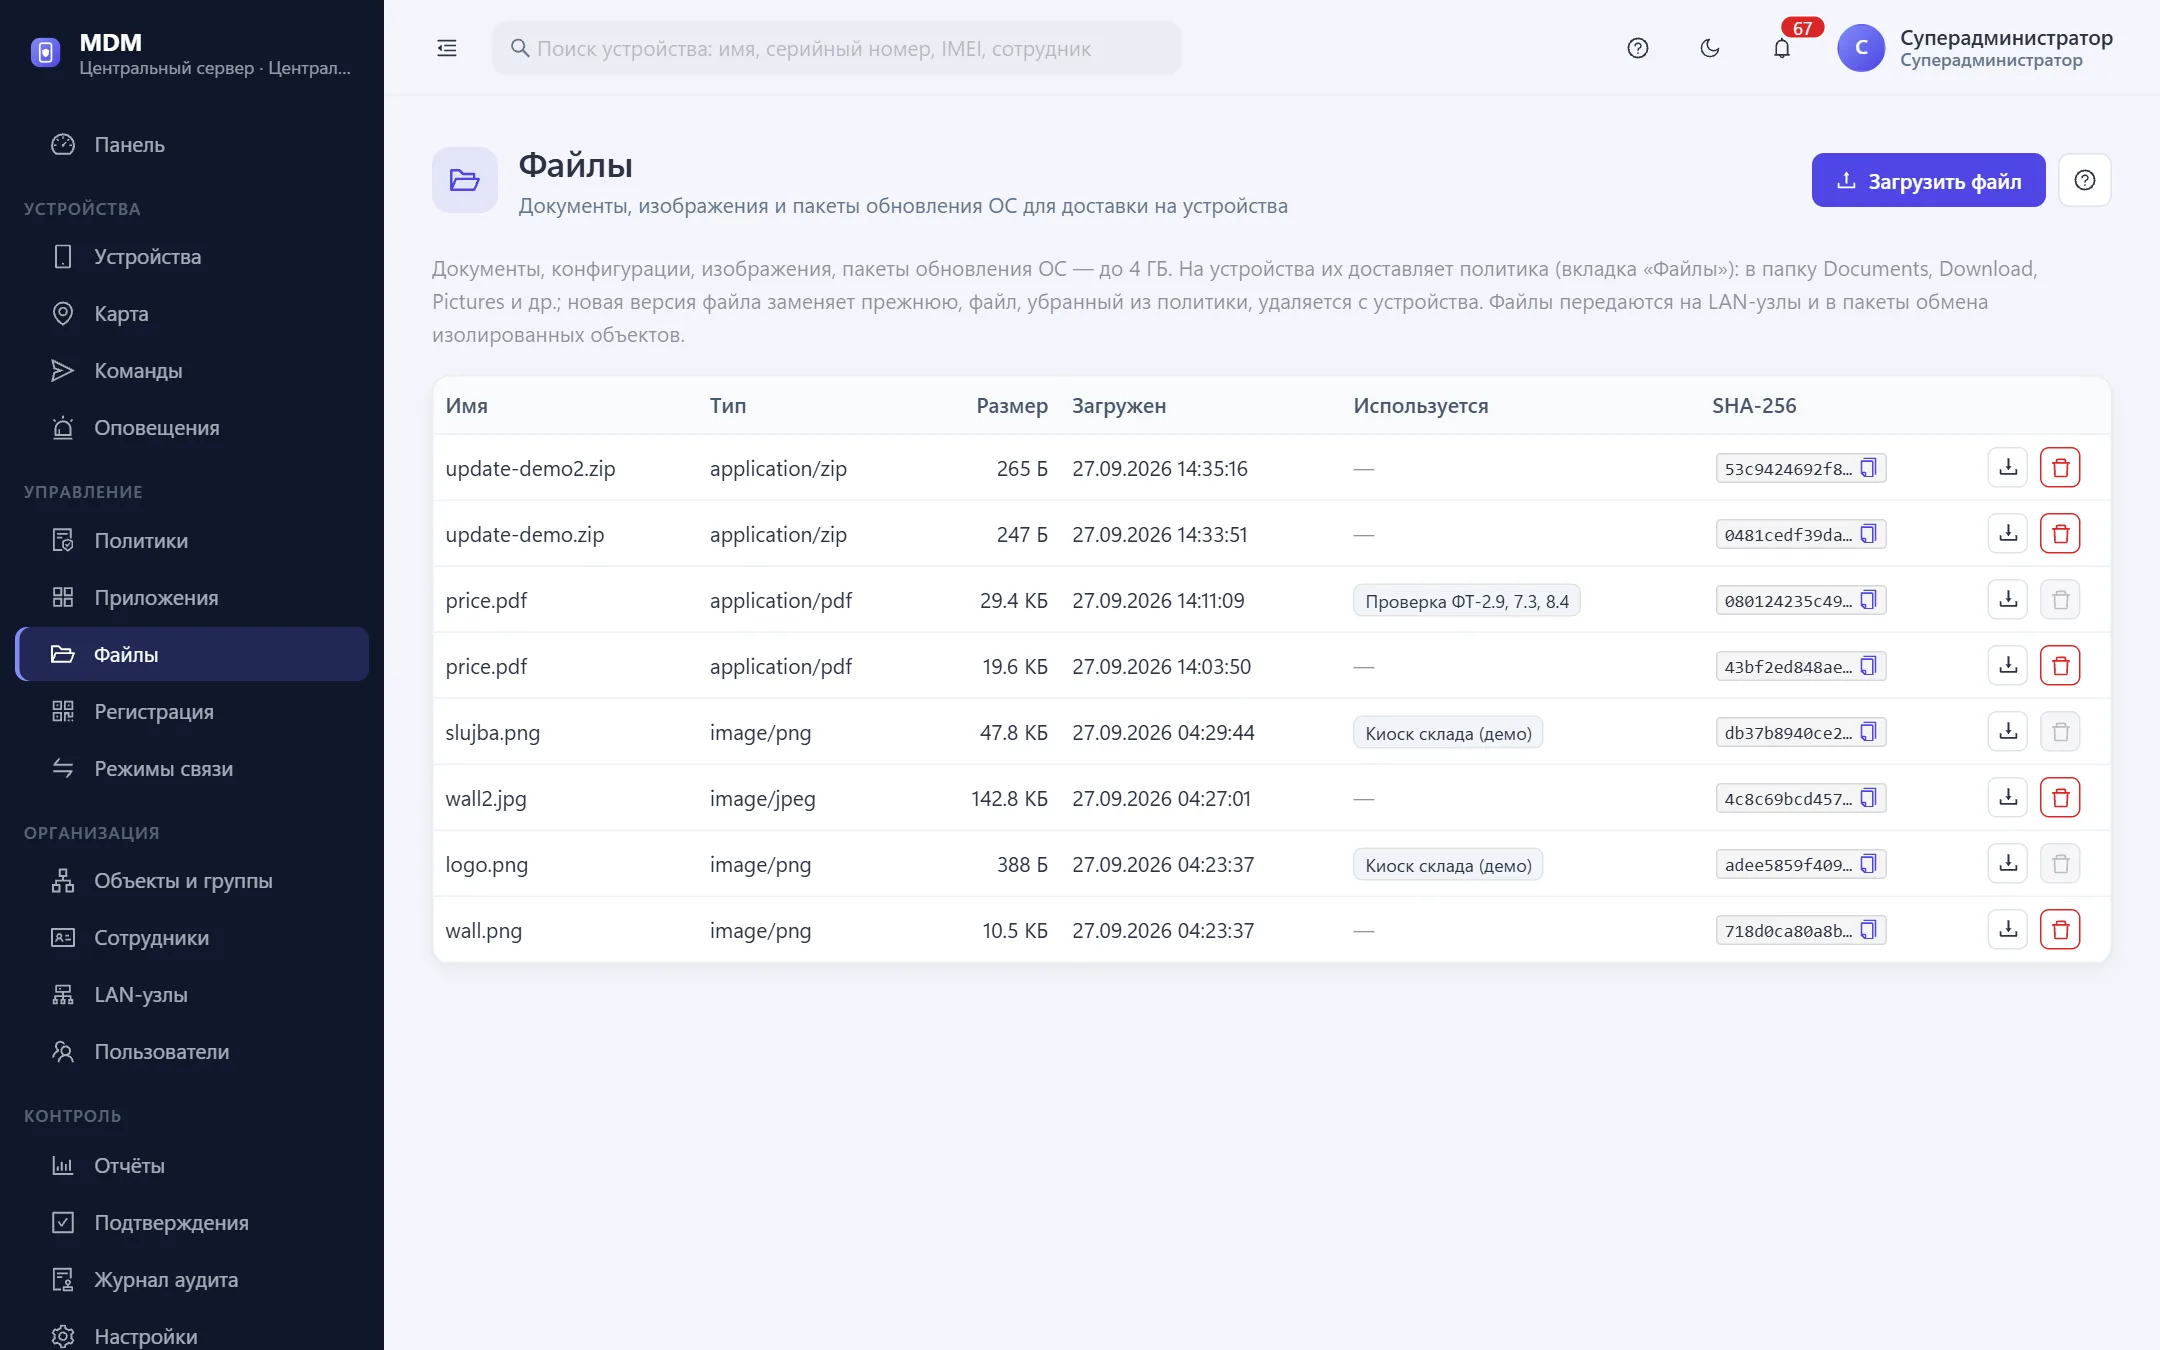Download update-demo.zip file

click(2007, 533)
